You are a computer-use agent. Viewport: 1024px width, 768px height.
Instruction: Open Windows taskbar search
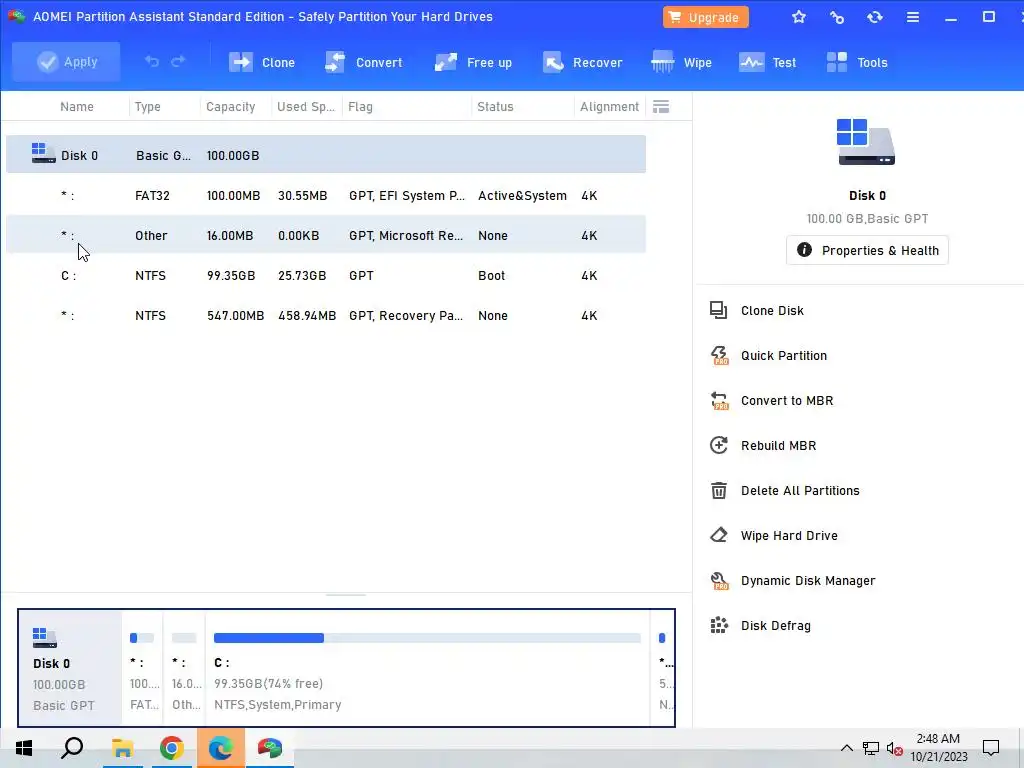pos(72,748)
